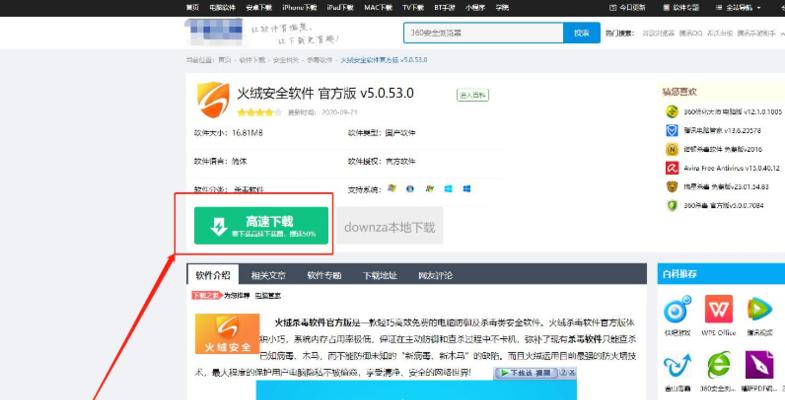Open the iPad download nav item
This screenshot has height=400, width=785.
click(340, 8)
